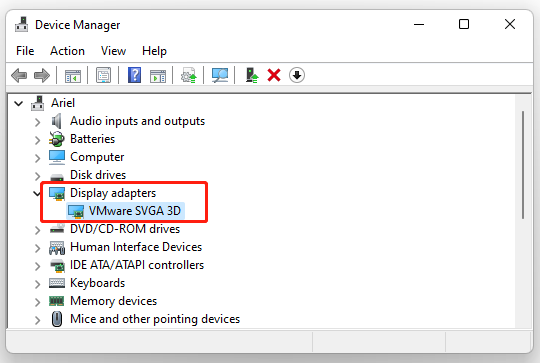This screenshot has height=363, width=540.
Task: Expand IDE ATA/ATAPI controllers node
Action: click(38, 266)
